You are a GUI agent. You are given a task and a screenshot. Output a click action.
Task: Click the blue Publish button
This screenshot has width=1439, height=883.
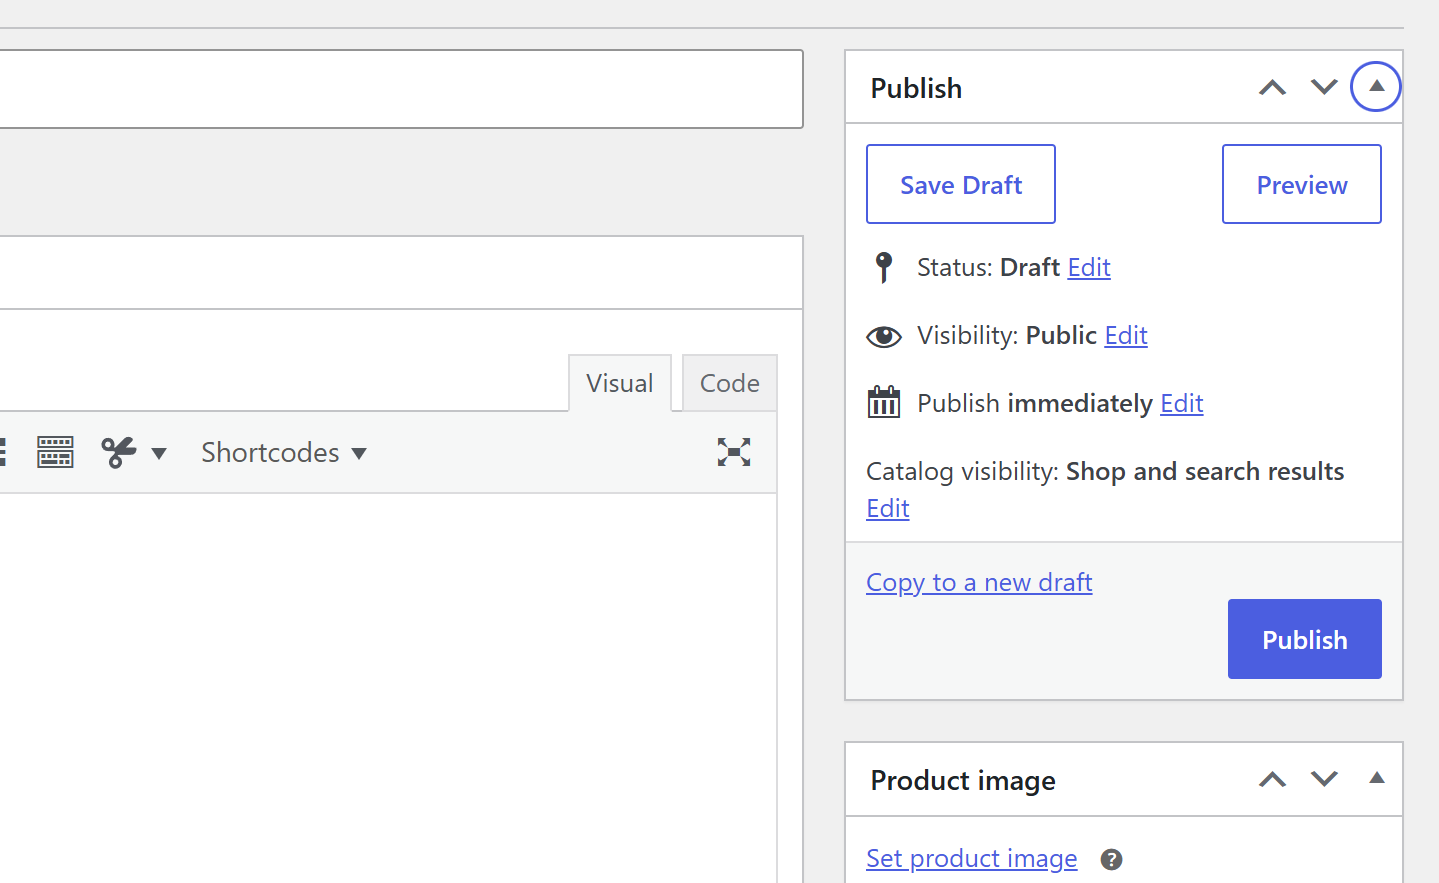1305,639
